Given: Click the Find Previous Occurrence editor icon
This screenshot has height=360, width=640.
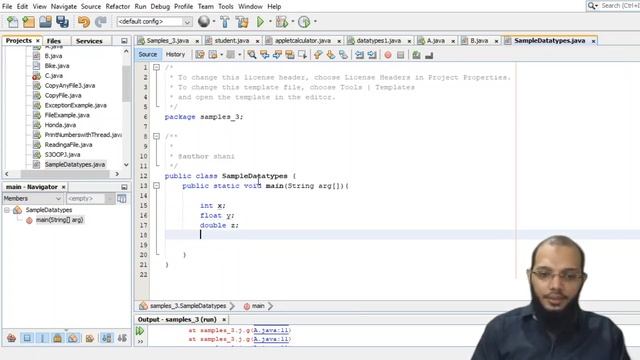Looking at the screenshot, I should click(x=264, y=55).
